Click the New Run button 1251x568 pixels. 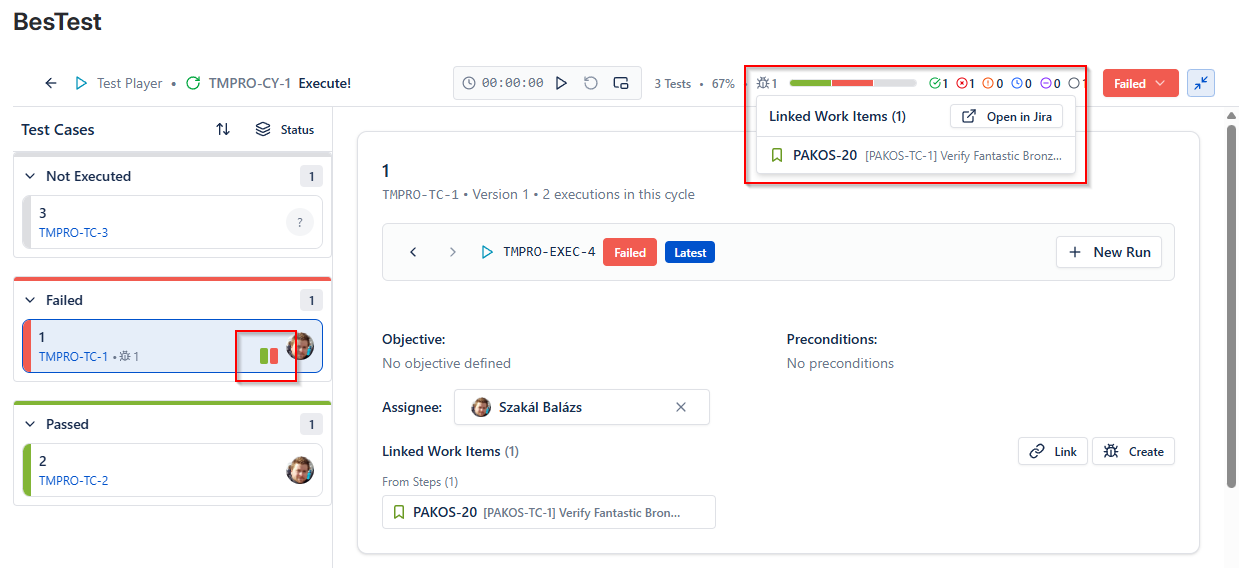click(x=1109, y=252)
